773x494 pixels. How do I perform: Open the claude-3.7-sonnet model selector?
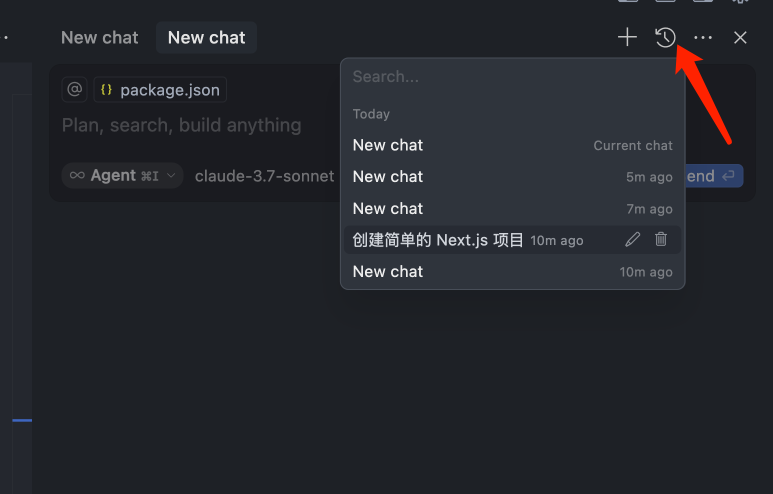click(x=264, y=176)
